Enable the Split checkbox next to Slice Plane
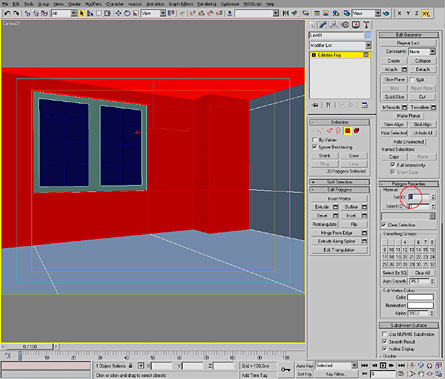This screenshot has width=445, height=379. coord(412,80)
